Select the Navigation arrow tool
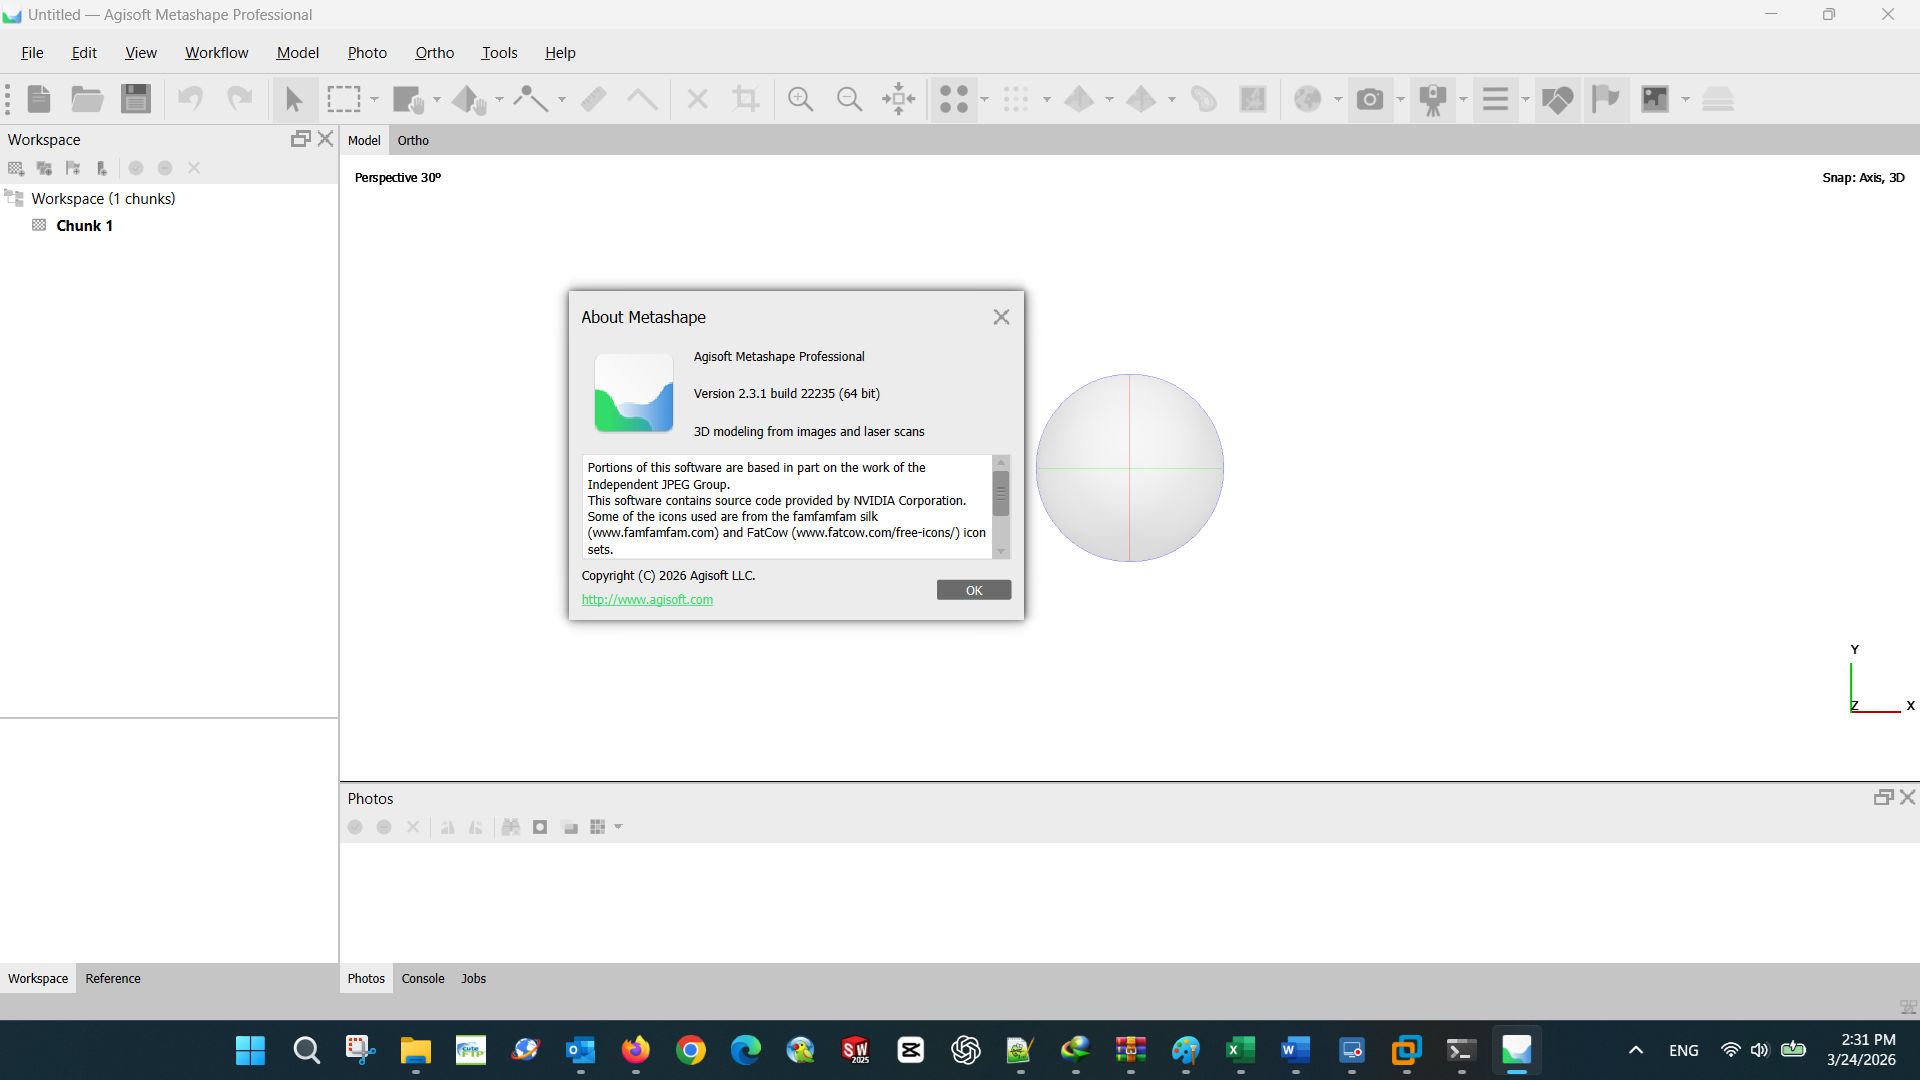Image resolution: width=1920 pixels, height=1080 pixels. (x=294, y=99)
